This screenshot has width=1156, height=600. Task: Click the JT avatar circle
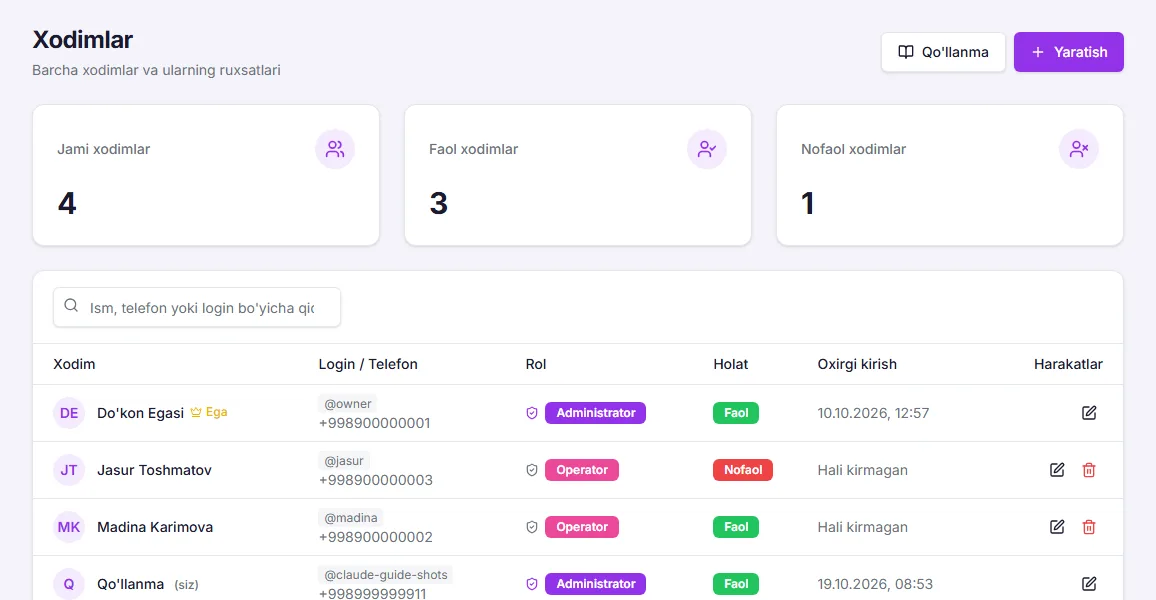pos(69,470)
